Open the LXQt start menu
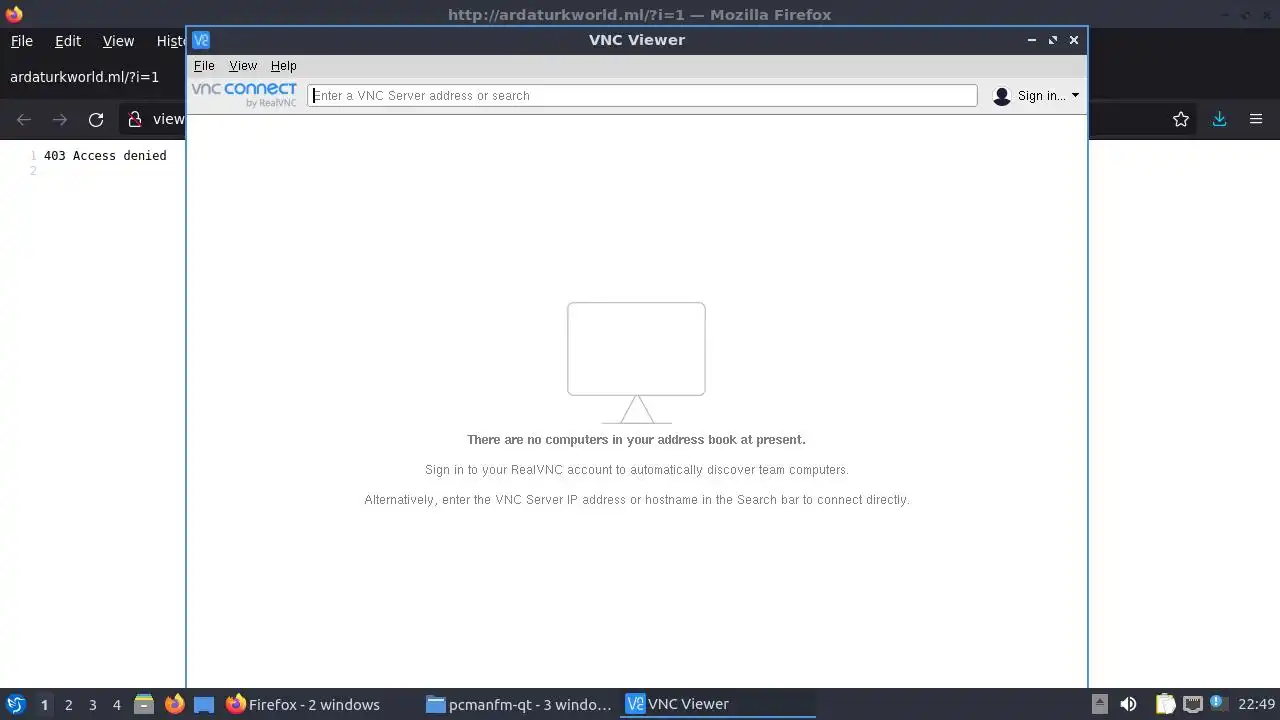 15,704
